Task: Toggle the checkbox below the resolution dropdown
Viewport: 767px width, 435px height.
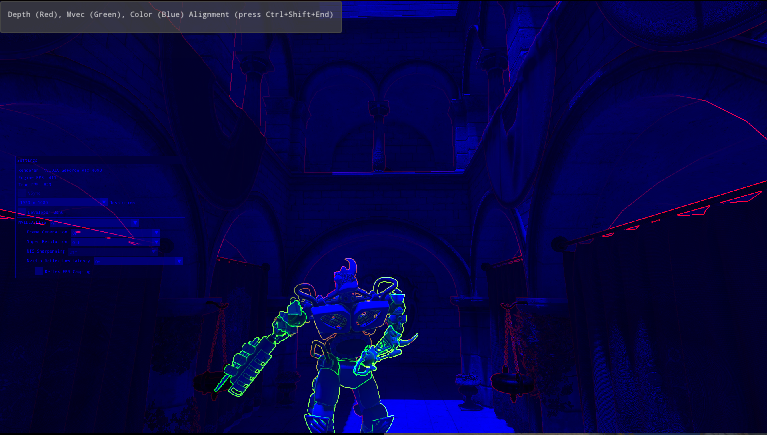Action: click(22, 211)
